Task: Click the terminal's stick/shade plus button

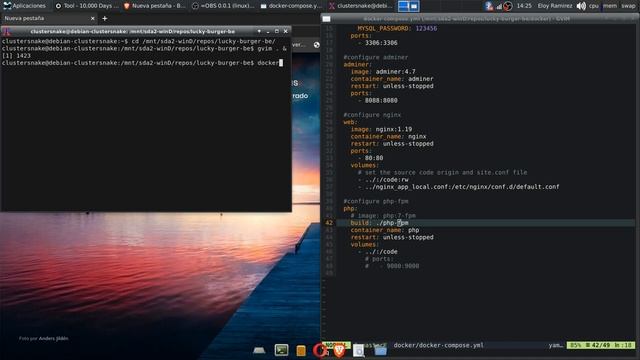Action: point(259,31)
